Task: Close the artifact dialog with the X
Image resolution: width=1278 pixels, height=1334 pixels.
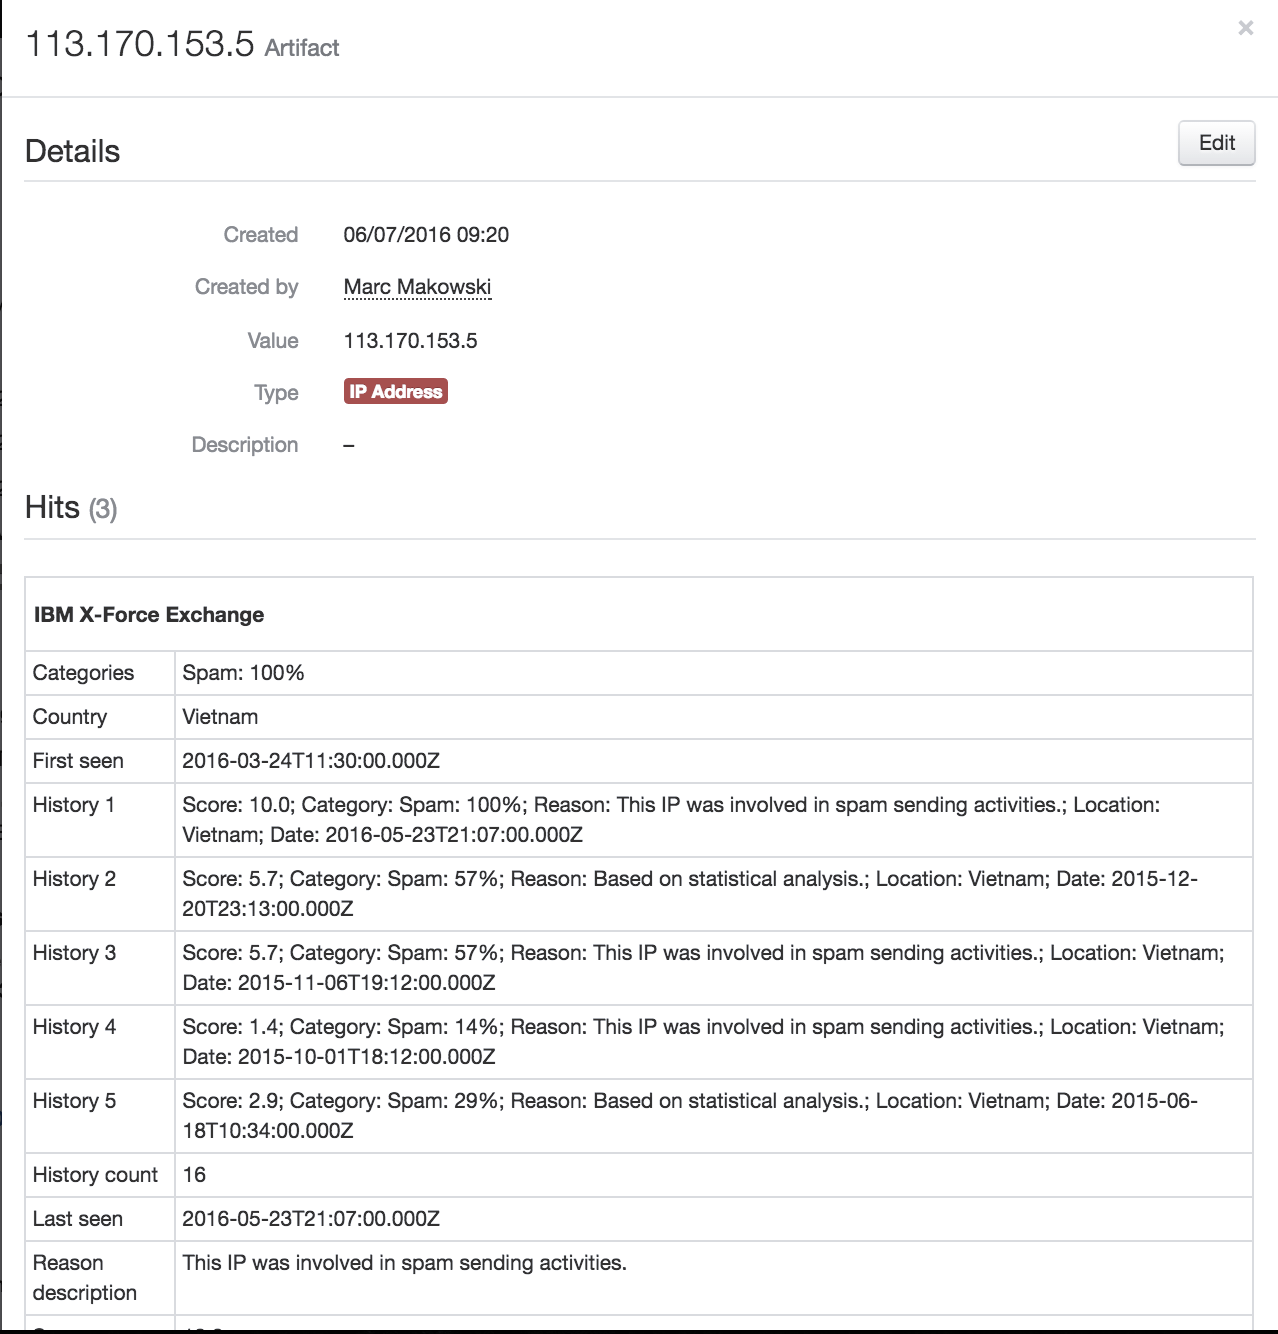Action: [x=1245, y=28]
